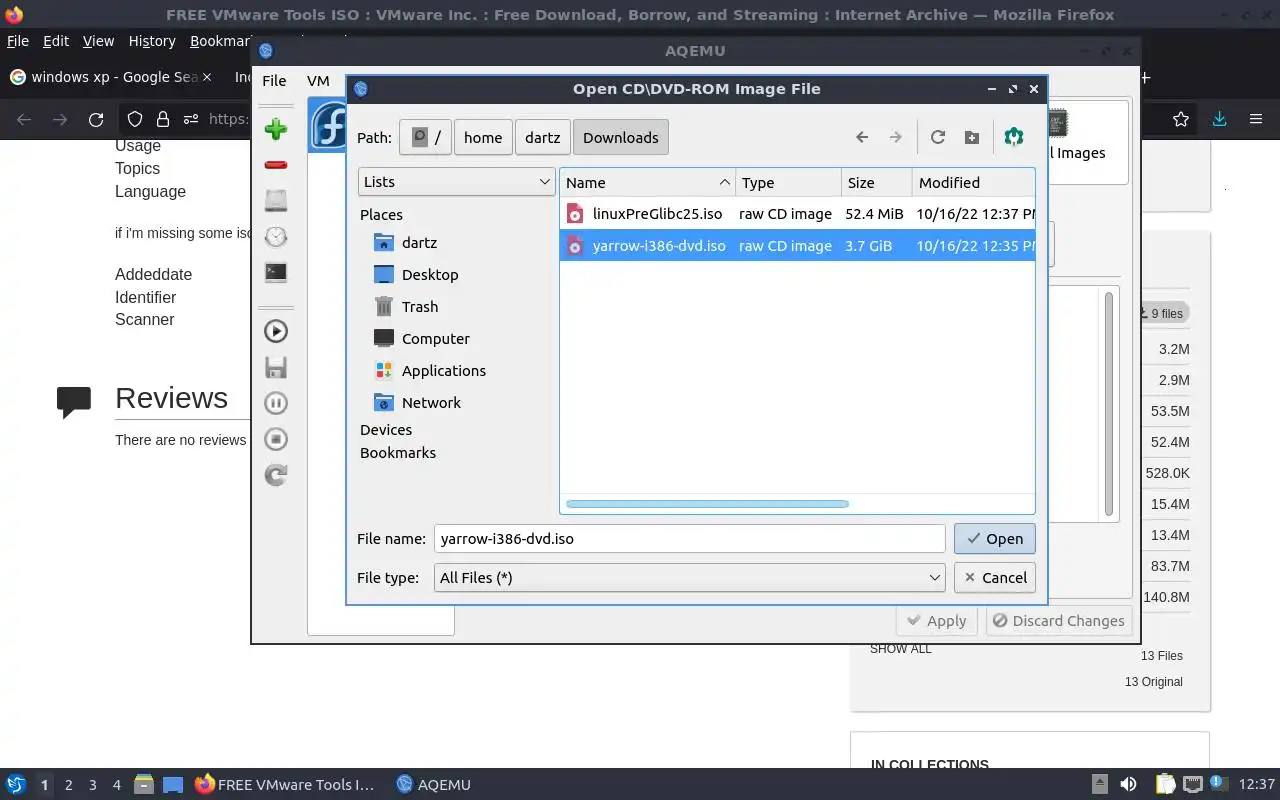Open Trash in Places list
This screenshot has width=1280, height=800.
(x=420, y=306)
